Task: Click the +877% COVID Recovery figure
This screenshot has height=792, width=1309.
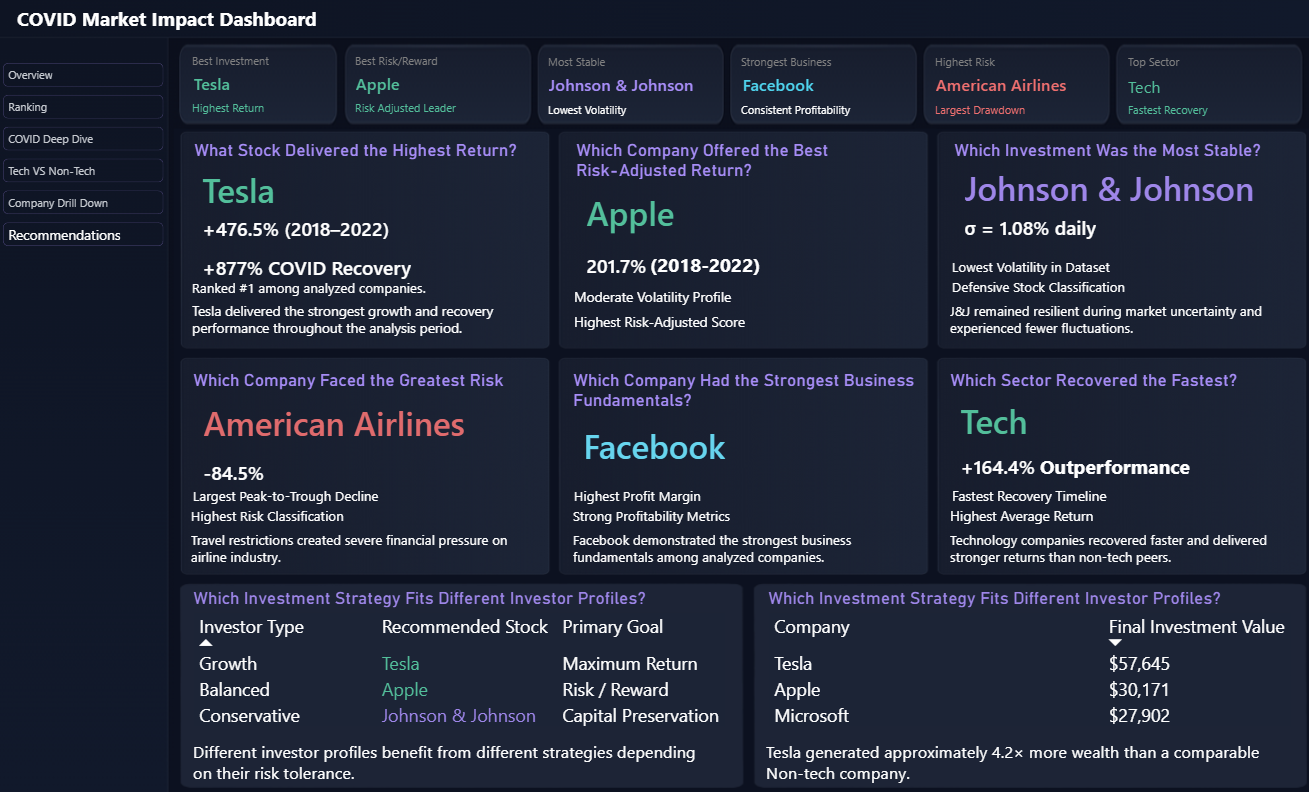Action: 307,269
